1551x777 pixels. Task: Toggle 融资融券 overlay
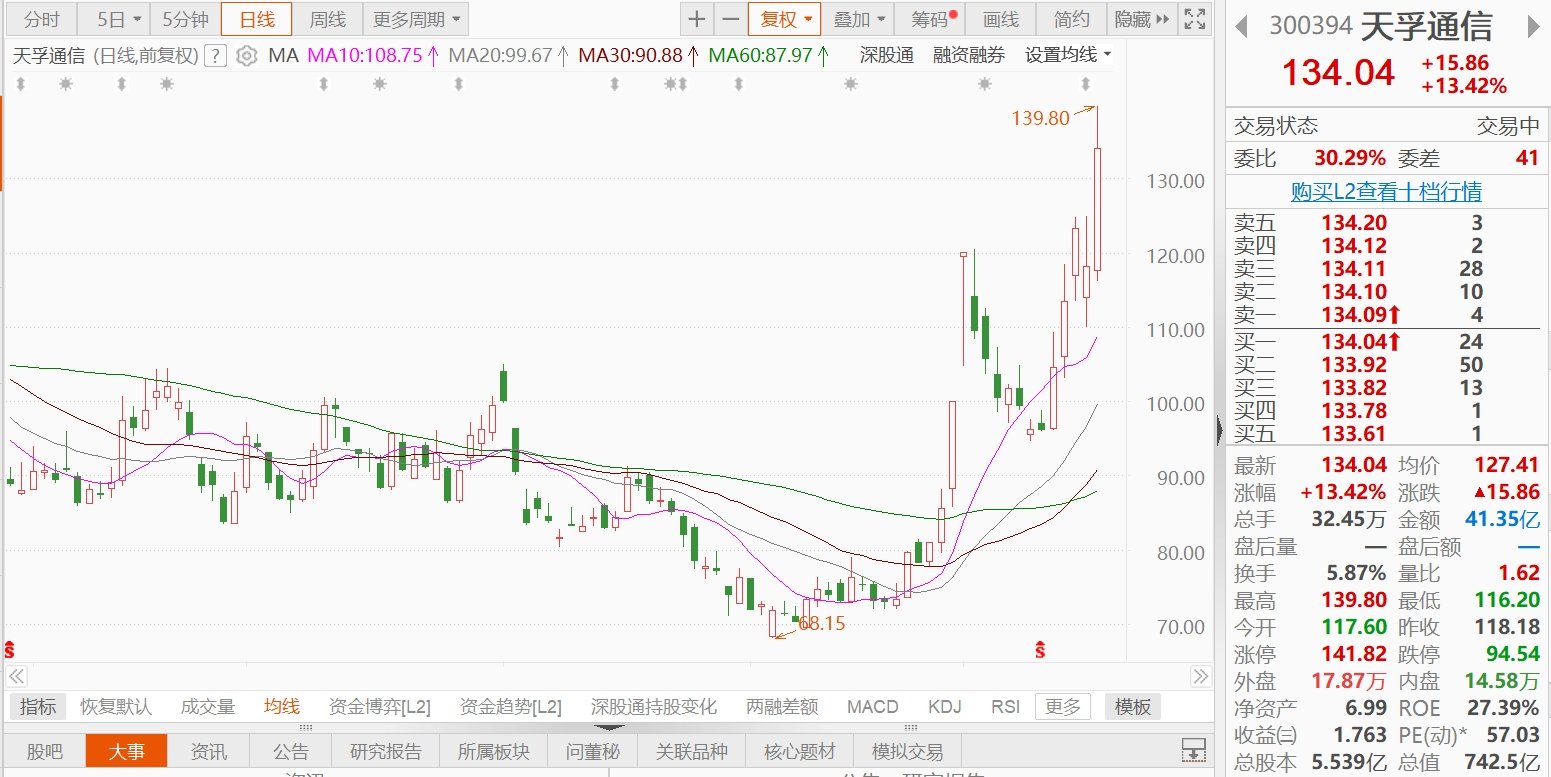[x=969, y=56]
